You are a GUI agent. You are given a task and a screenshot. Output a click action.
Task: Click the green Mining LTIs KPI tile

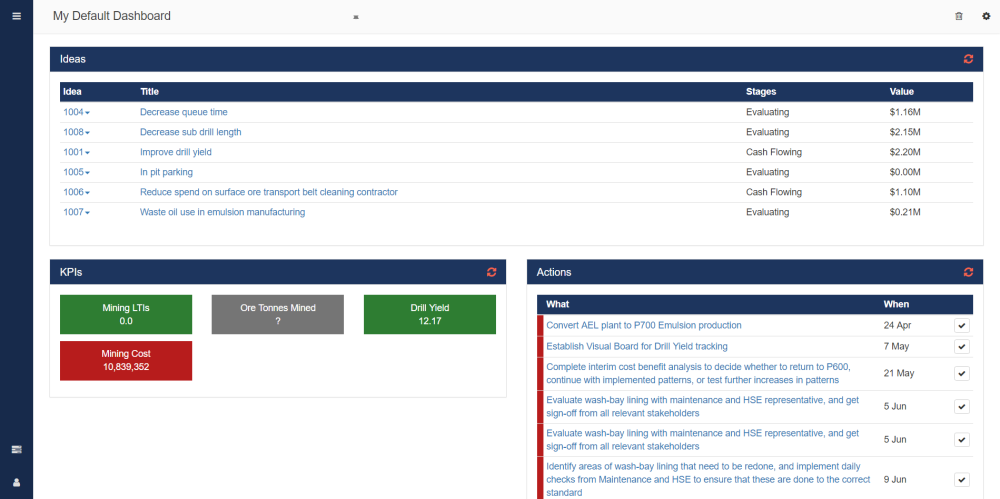coord(126,315)
